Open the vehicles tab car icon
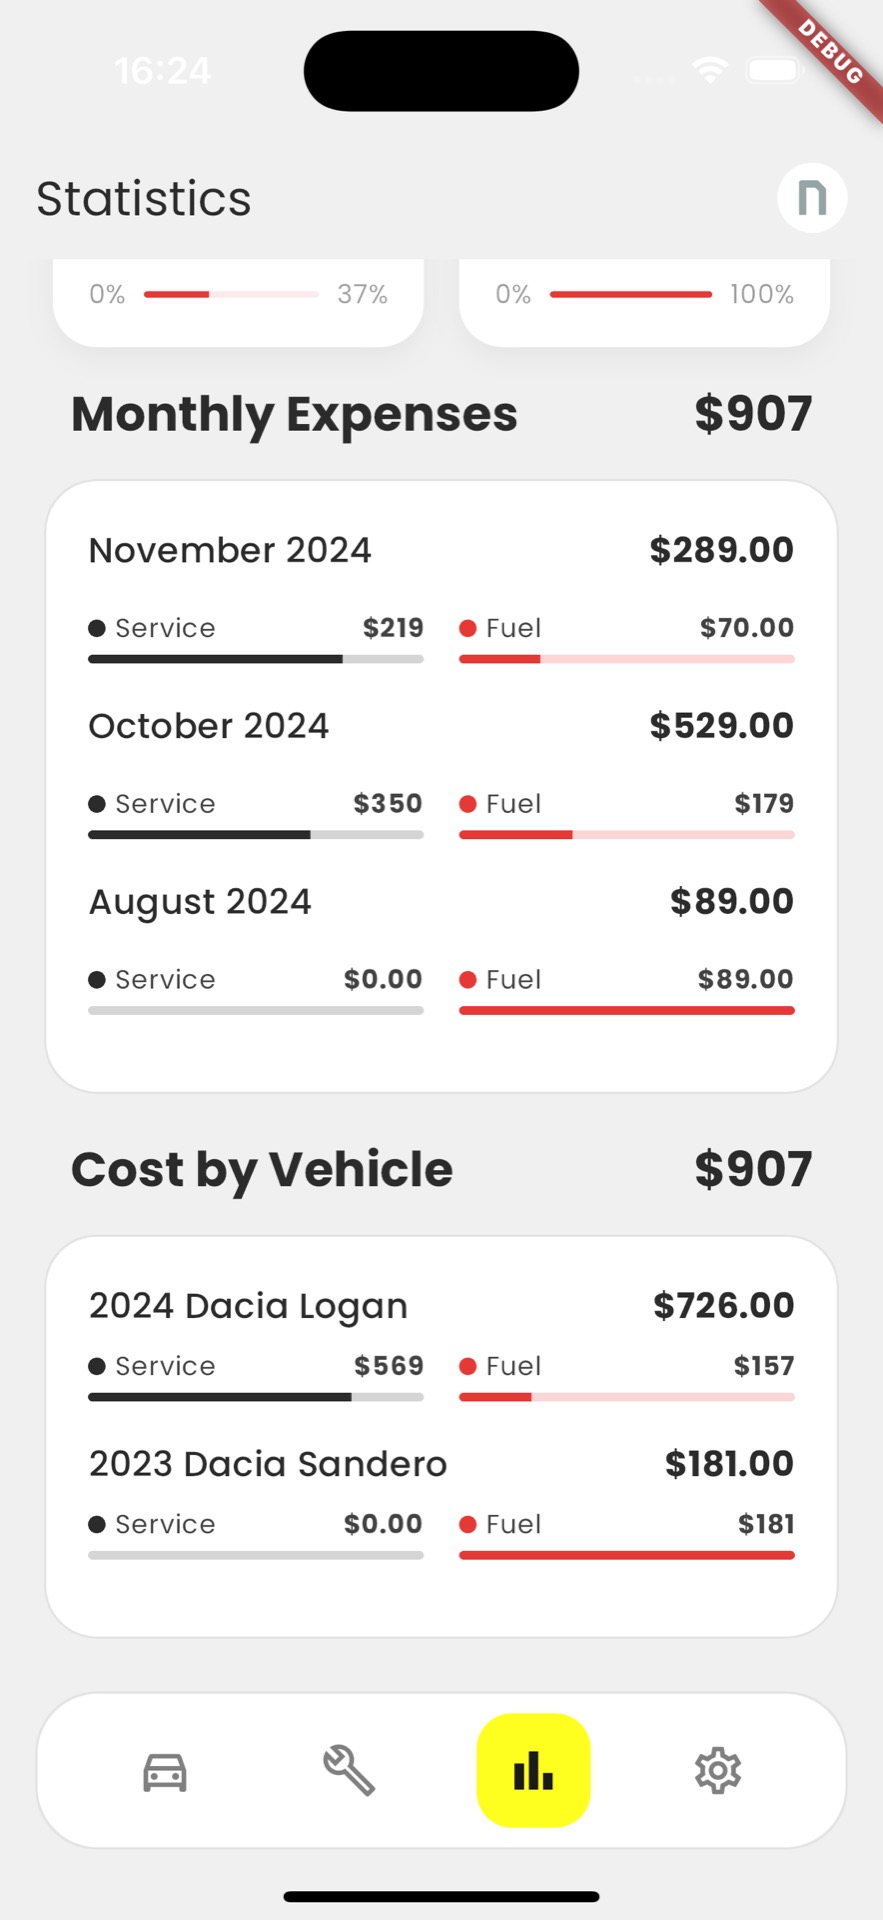Image resolution: width=883 pixels, height=1920 pixels. click(165, 1772)
